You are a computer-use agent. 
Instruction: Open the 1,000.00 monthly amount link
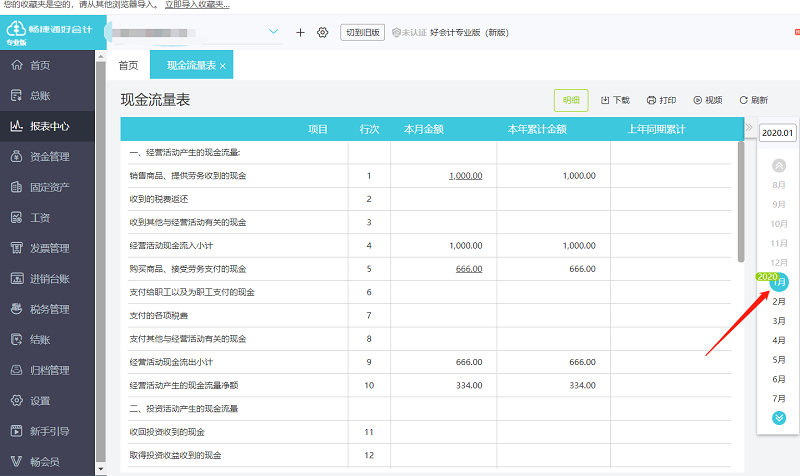[465, 176]
